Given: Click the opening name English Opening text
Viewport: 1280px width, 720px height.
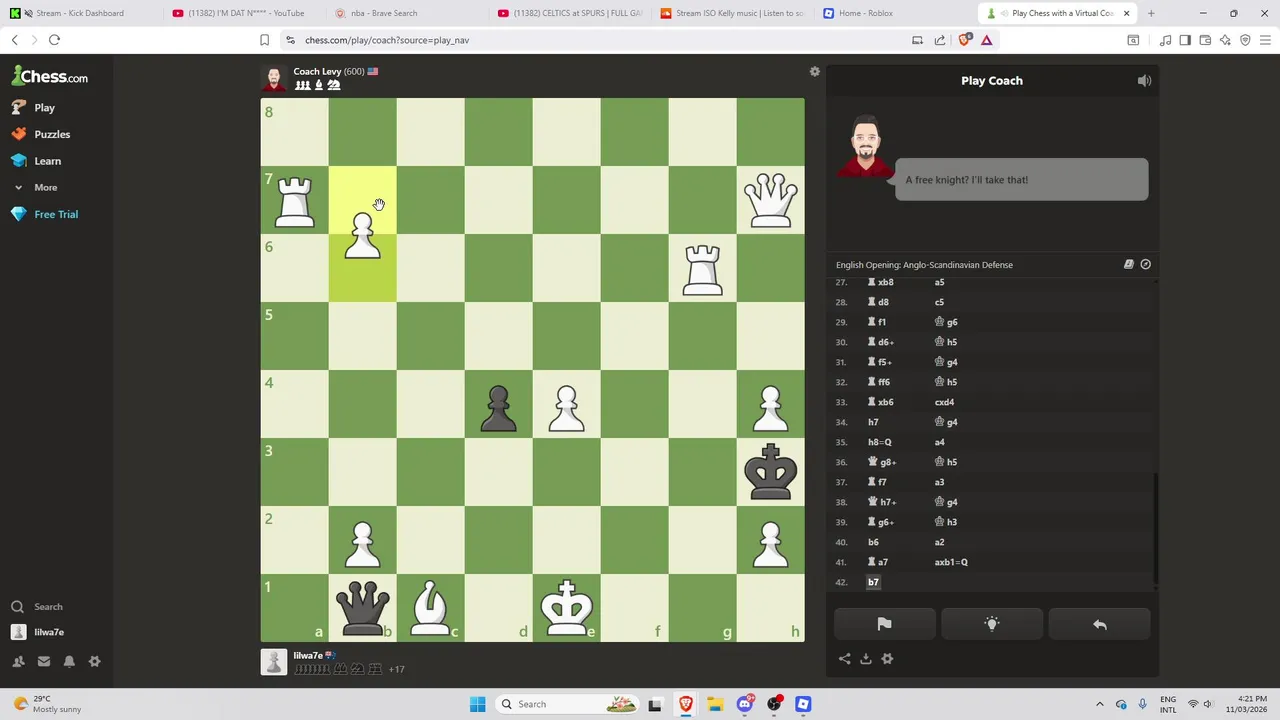Looking at the screenshot, I should point(924,265).
